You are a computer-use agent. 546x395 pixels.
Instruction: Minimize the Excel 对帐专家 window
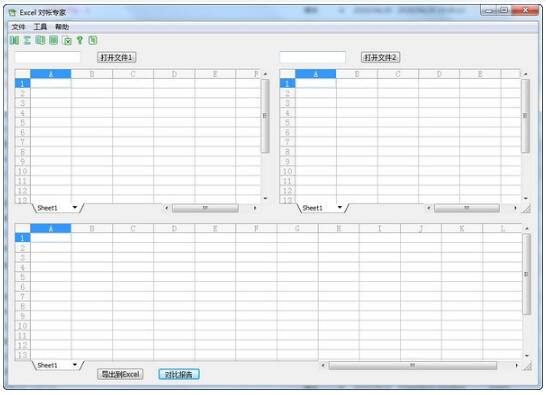490,10
